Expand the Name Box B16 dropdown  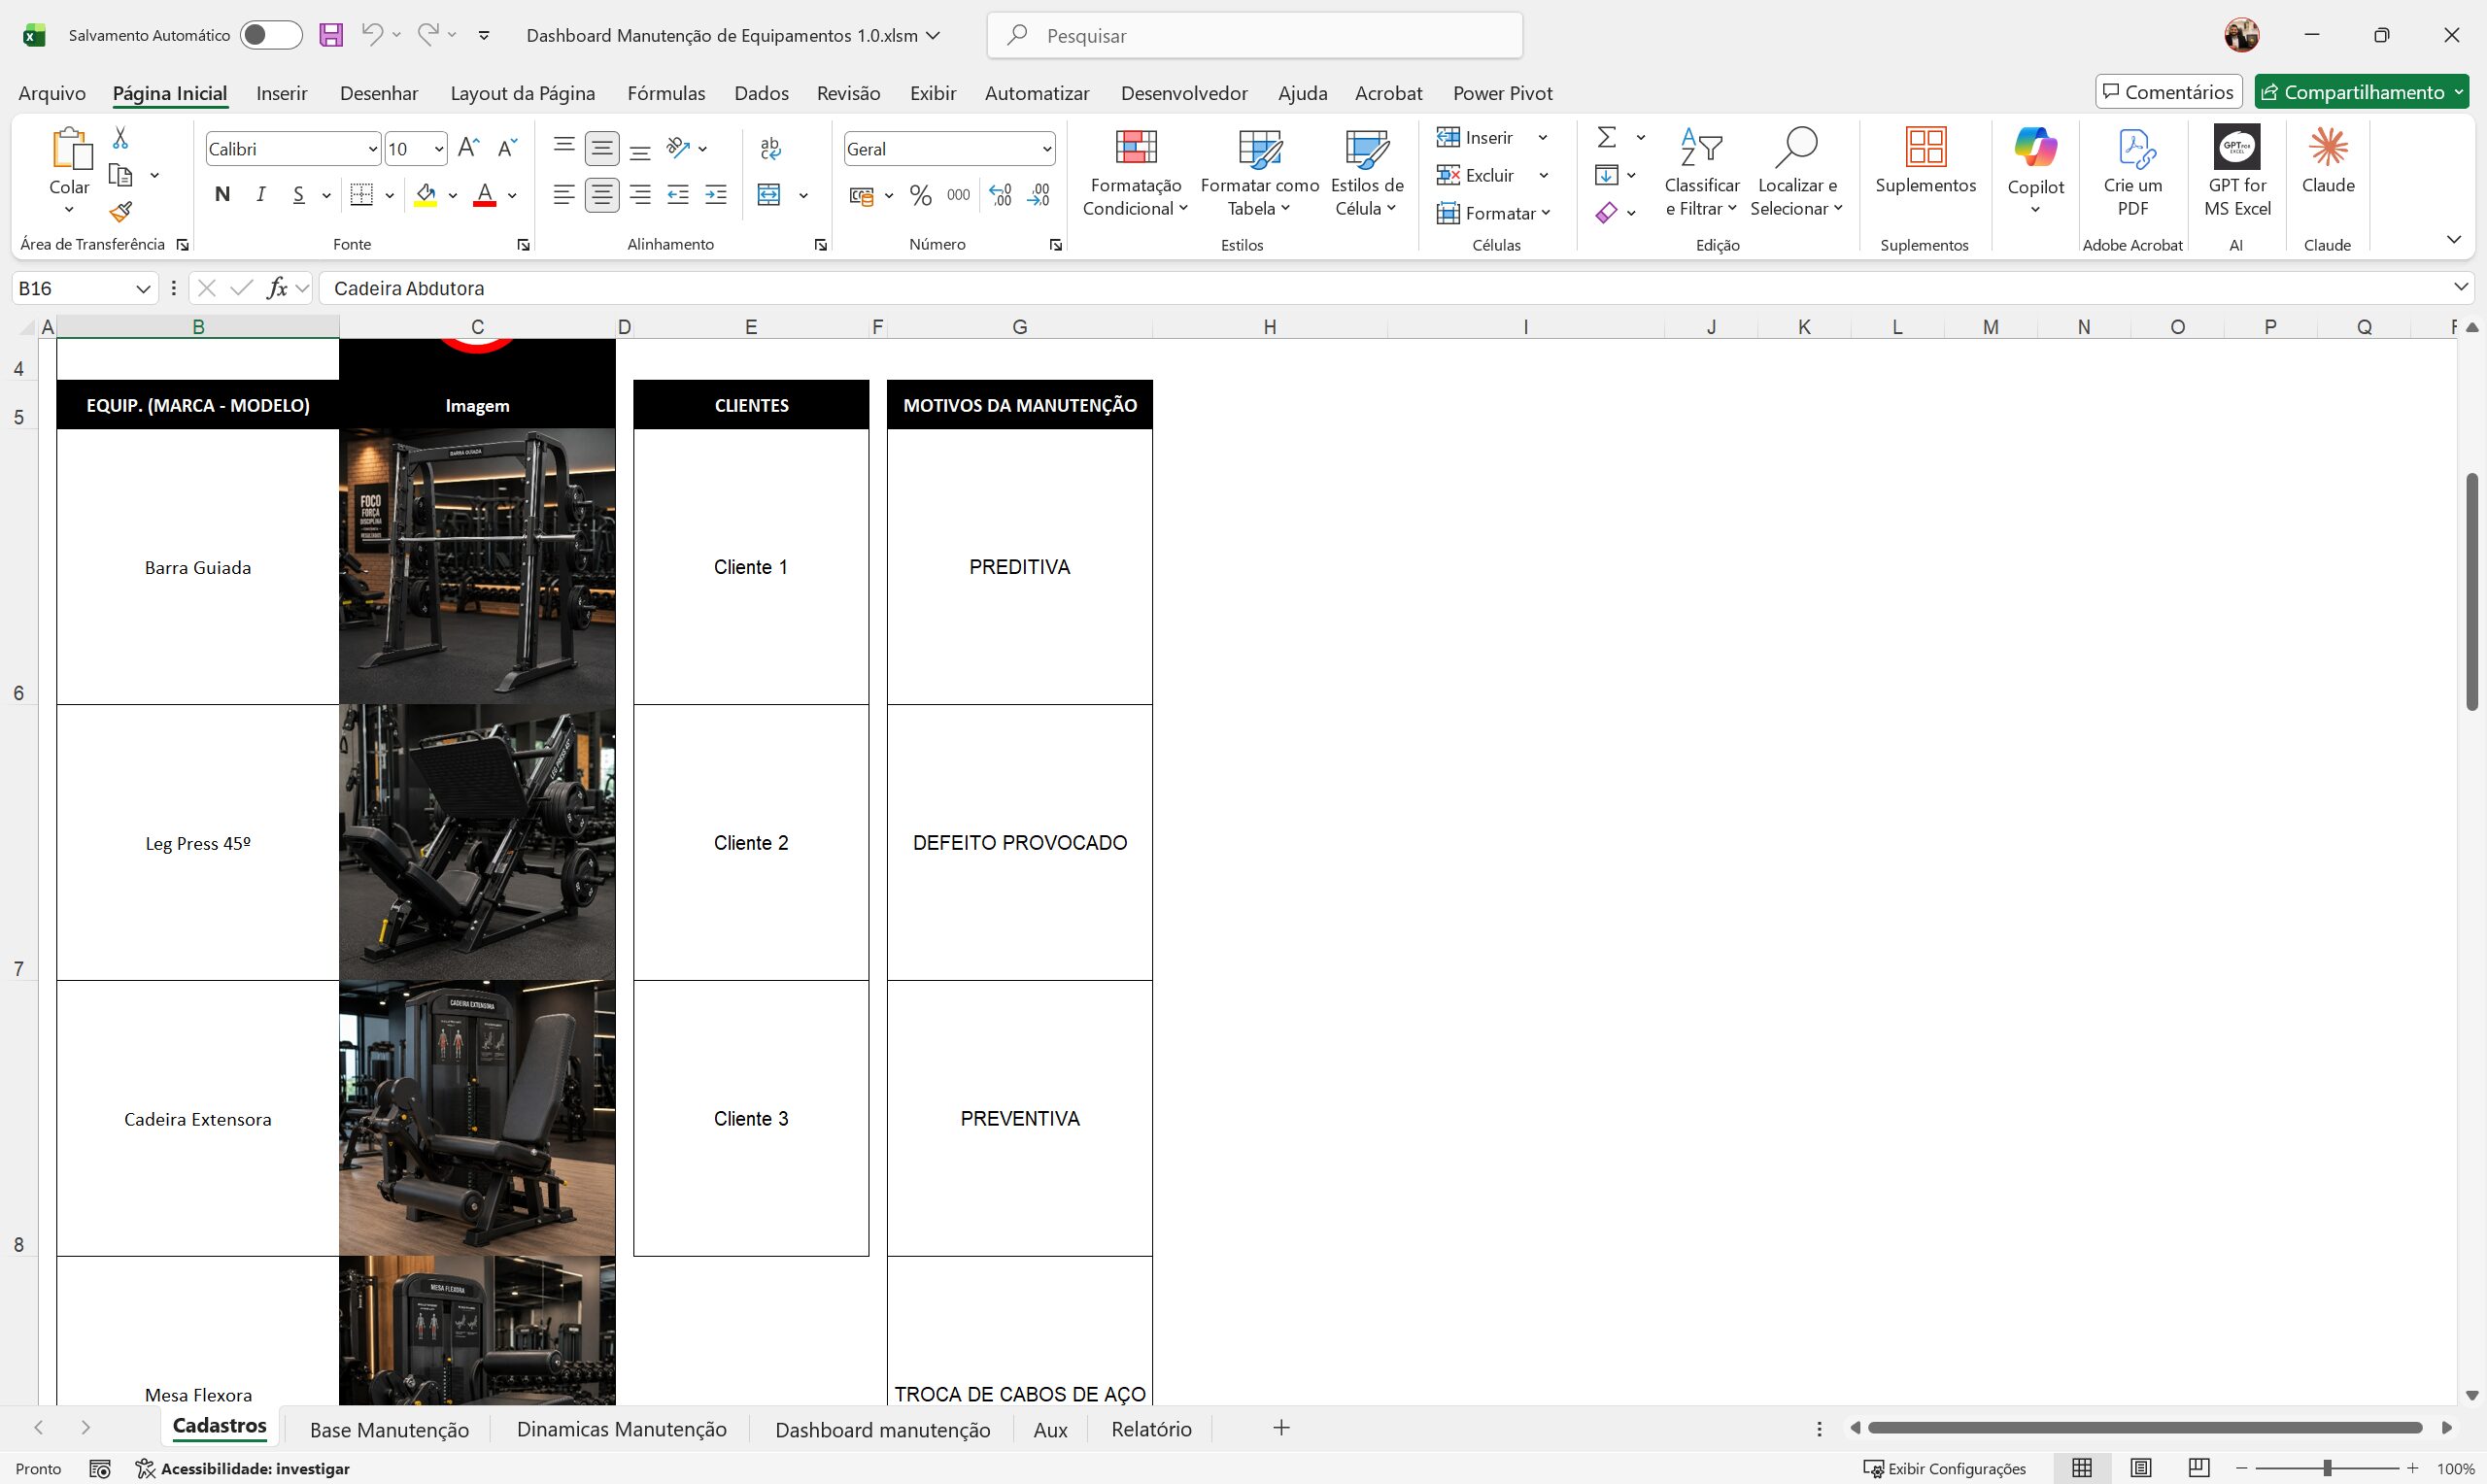tap(143, 289)
